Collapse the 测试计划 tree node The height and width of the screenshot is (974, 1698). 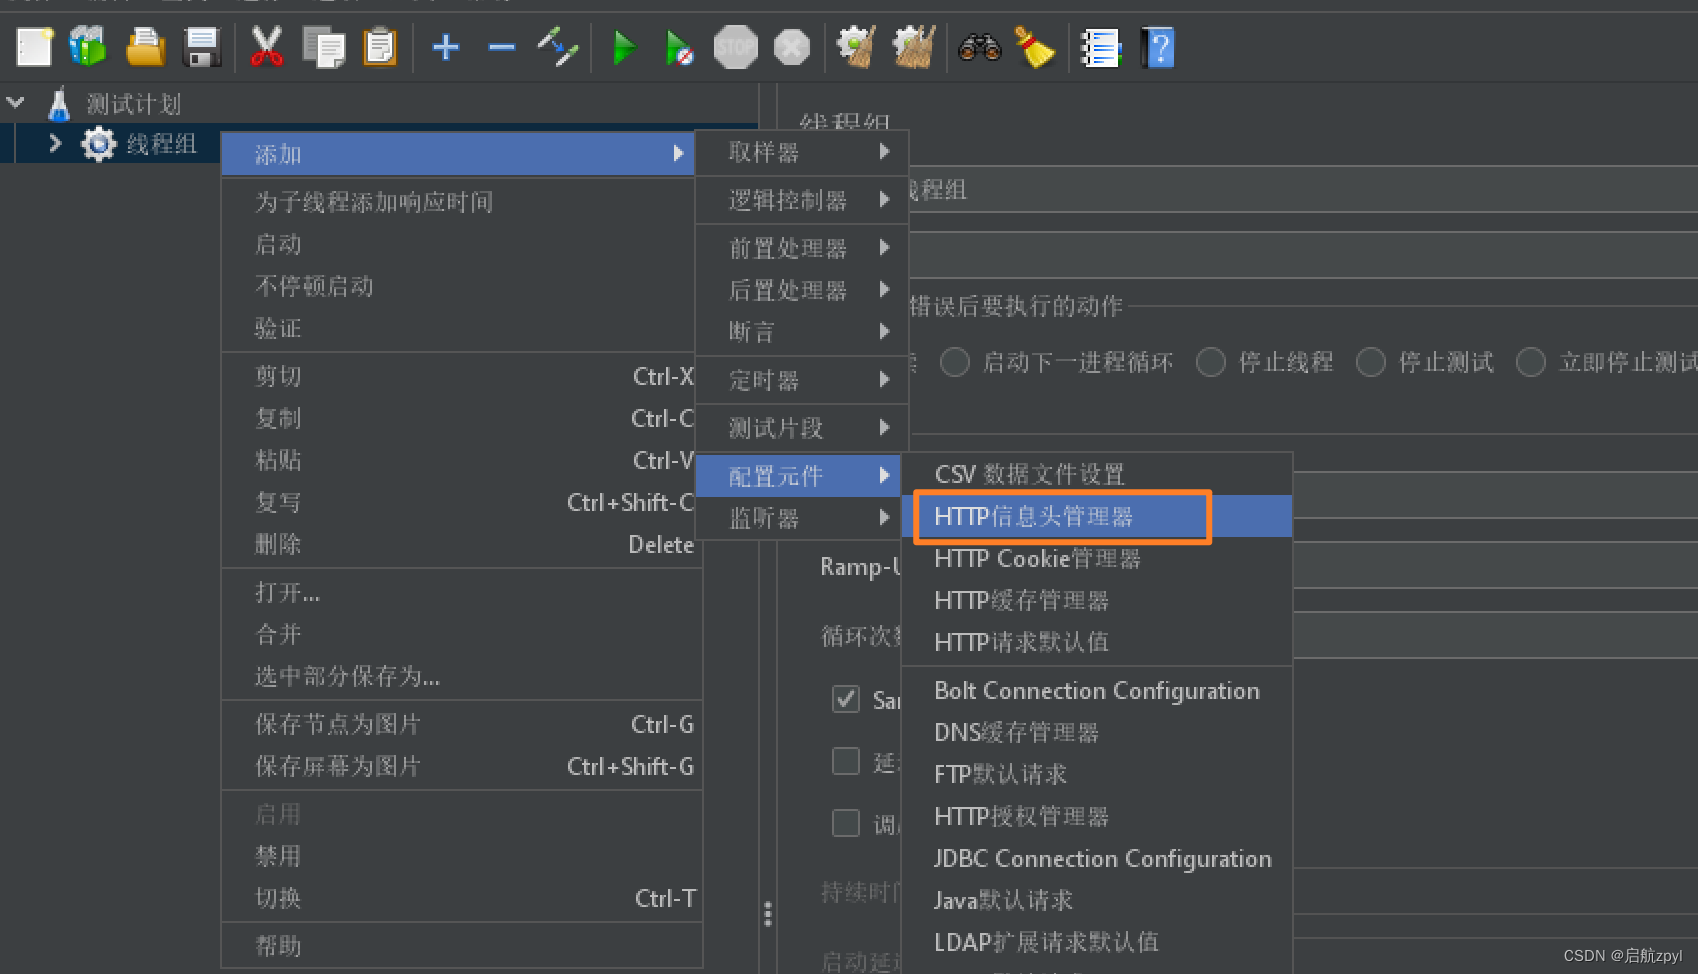[x=16, y=103]
